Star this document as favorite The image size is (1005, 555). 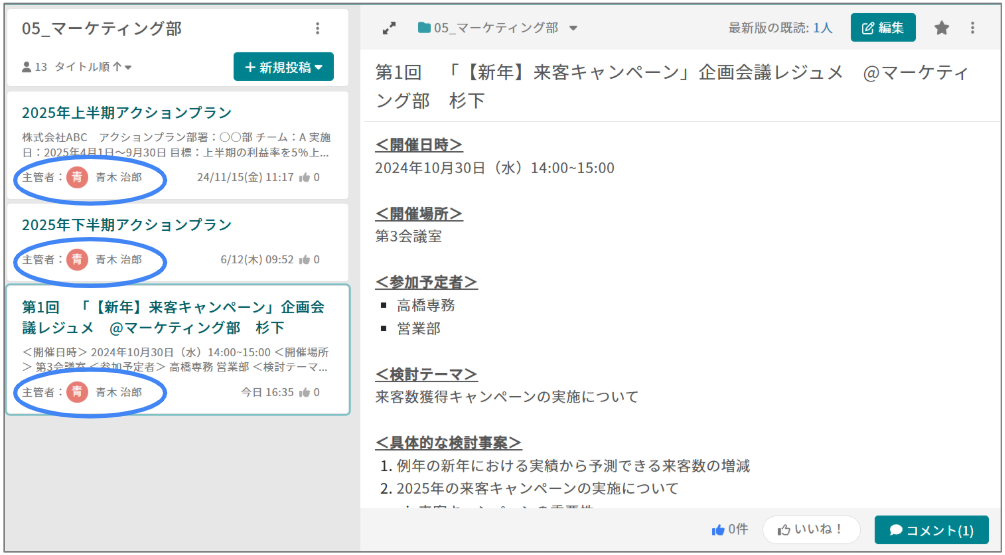tap(941, 28)
